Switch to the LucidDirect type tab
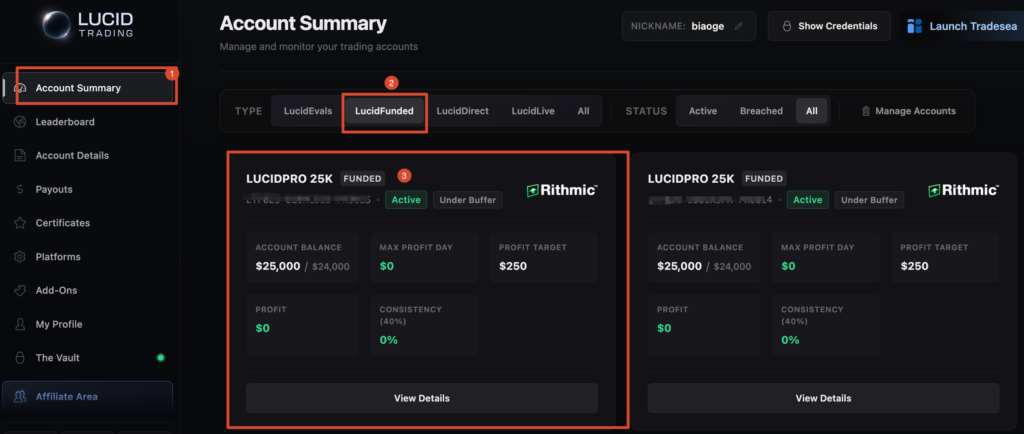The height and width of the screenshot is (434, 1024). [x=462, y=111]
